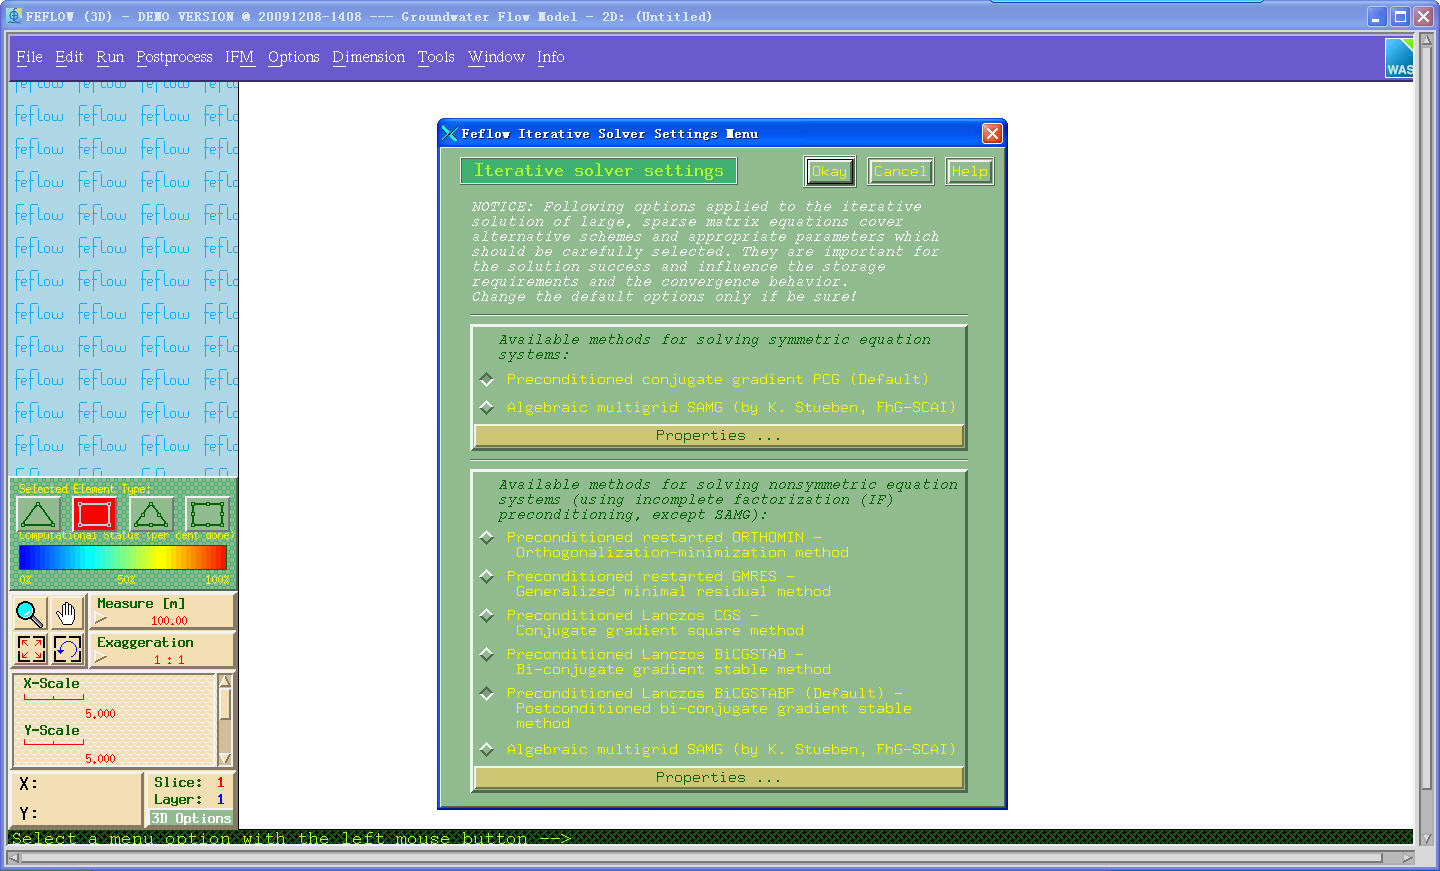Click the Y-Scale ruler

[54, 743]
